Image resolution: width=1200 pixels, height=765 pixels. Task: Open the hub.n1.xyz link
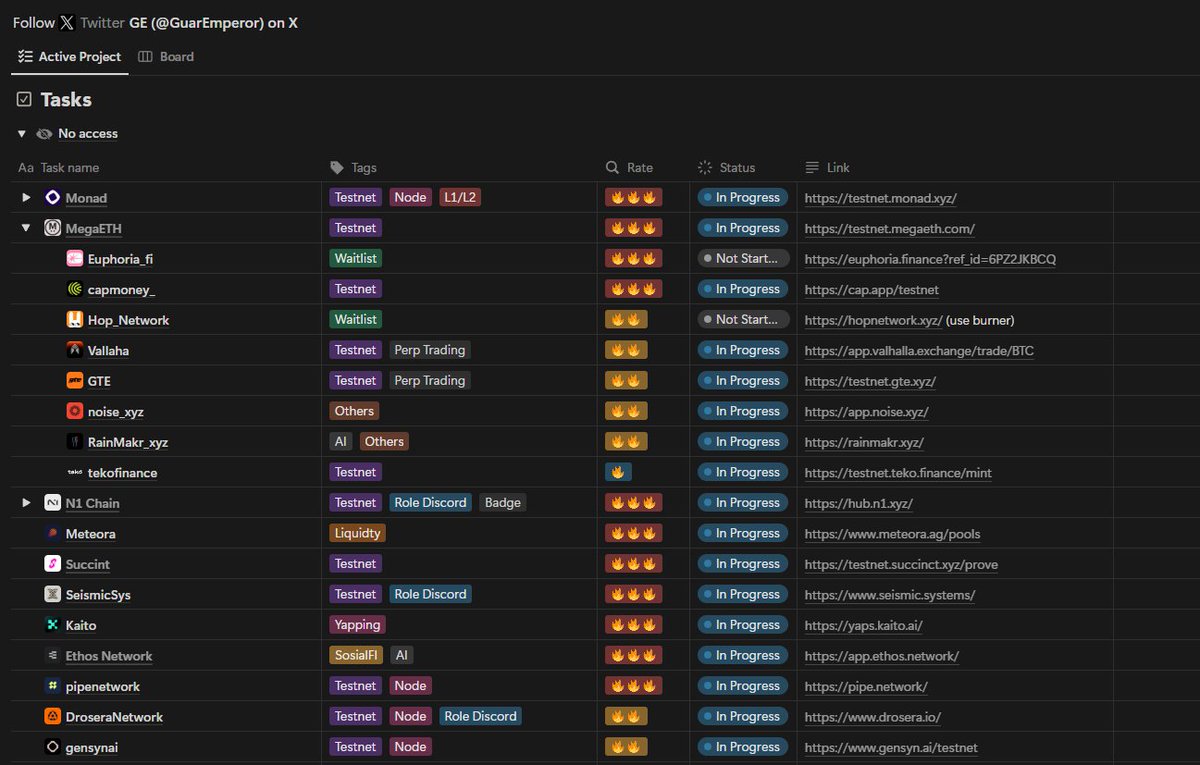tap(859, 503)
